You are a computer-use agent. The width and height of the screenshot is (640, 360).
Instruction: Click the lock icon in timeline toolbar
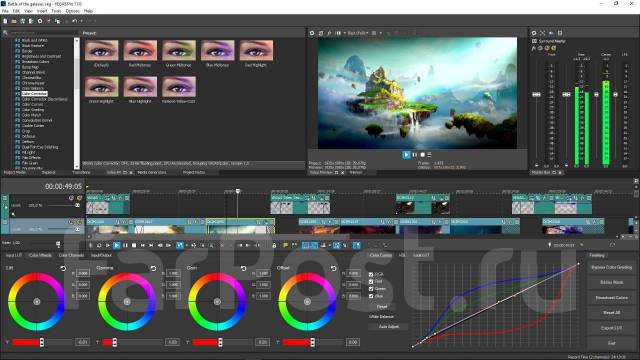274,245
